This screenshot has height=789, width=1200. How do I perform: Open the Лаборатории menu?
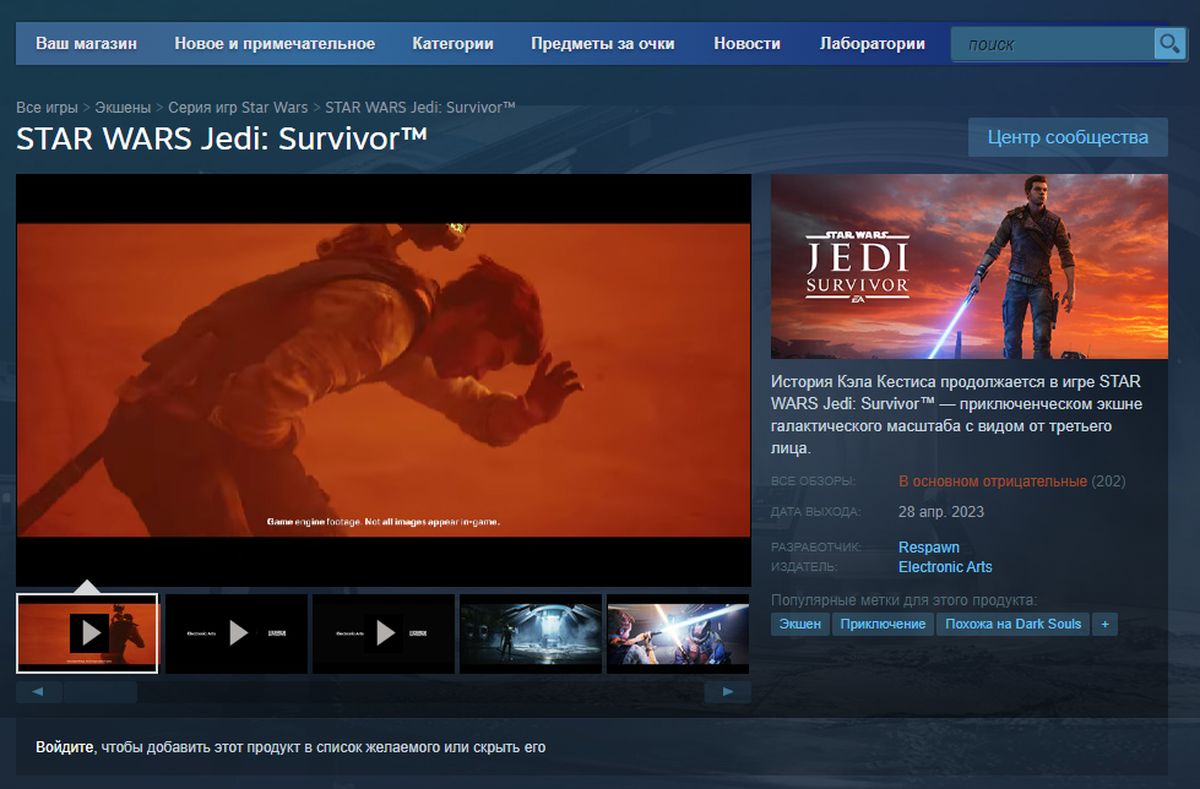pos(872,44)
